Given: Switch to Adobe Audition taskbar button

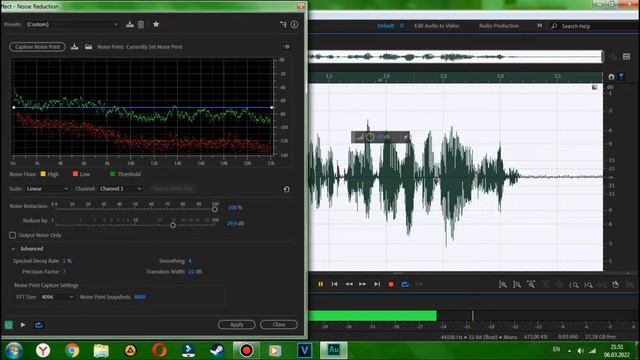Looking at the screenshot, I should [x=333, y=350].
